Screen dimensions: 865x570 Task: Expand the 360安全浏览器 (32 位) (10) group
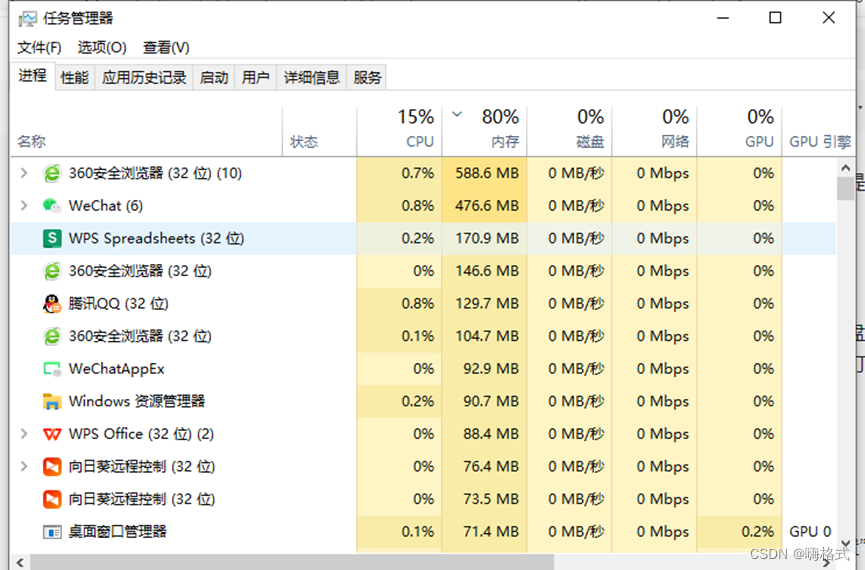click(x=24, y=173)
